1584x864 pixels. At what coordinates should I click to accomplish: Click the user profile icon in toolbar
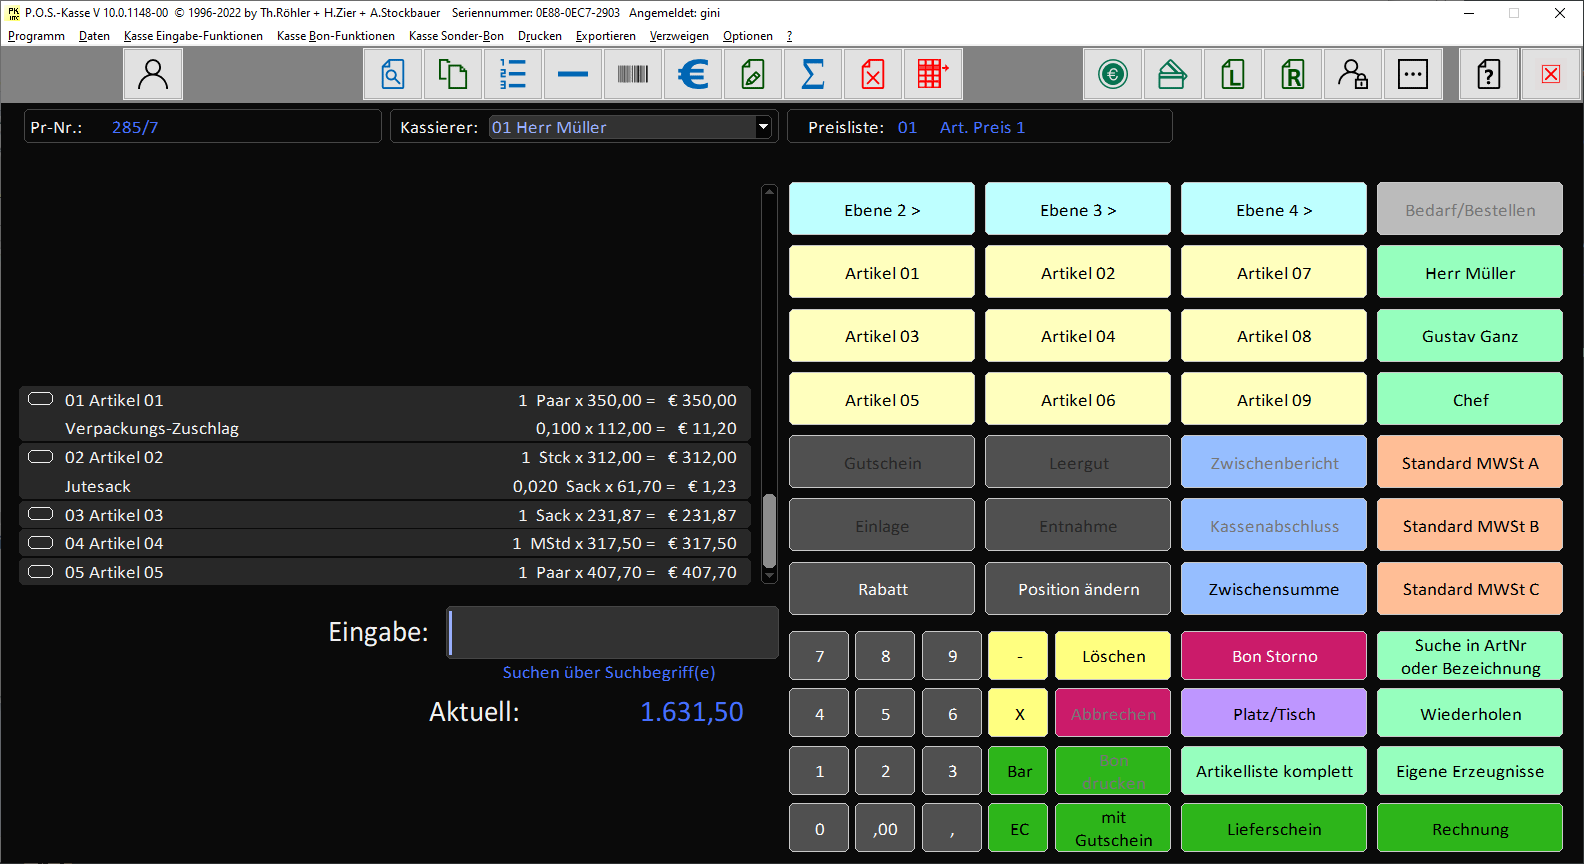point(153,74)
